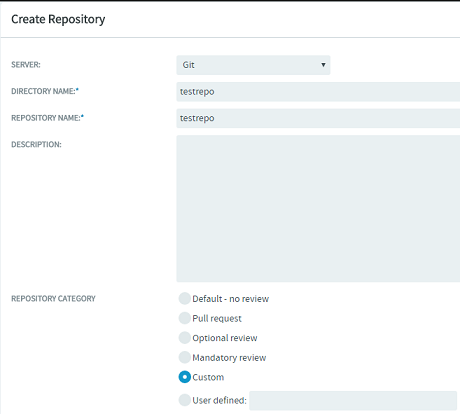Click the black arrow in Server selector
Screen dimensions: 460x414
[323, 65]
